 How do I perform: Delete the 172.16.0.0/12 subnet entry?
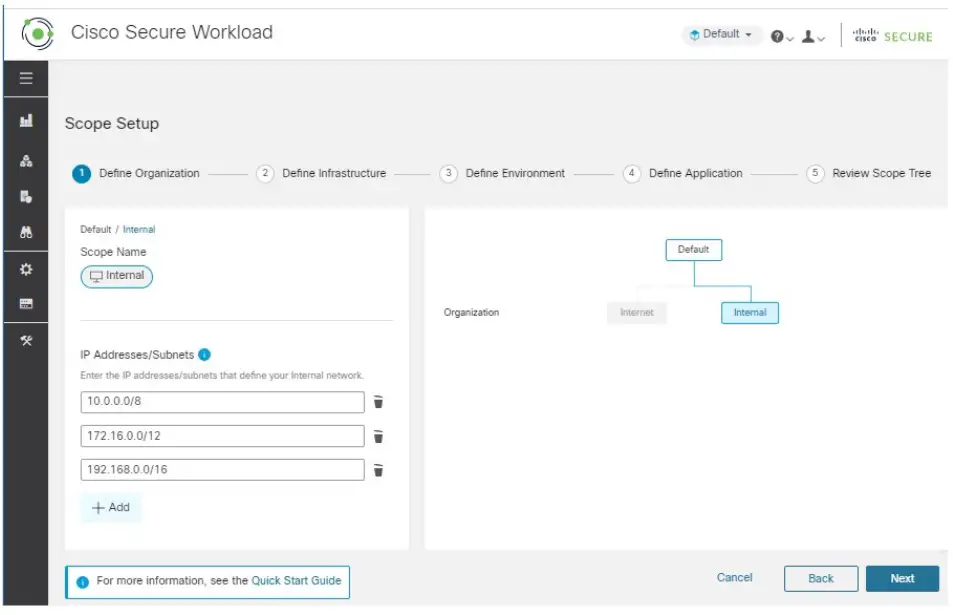[378, 436]
